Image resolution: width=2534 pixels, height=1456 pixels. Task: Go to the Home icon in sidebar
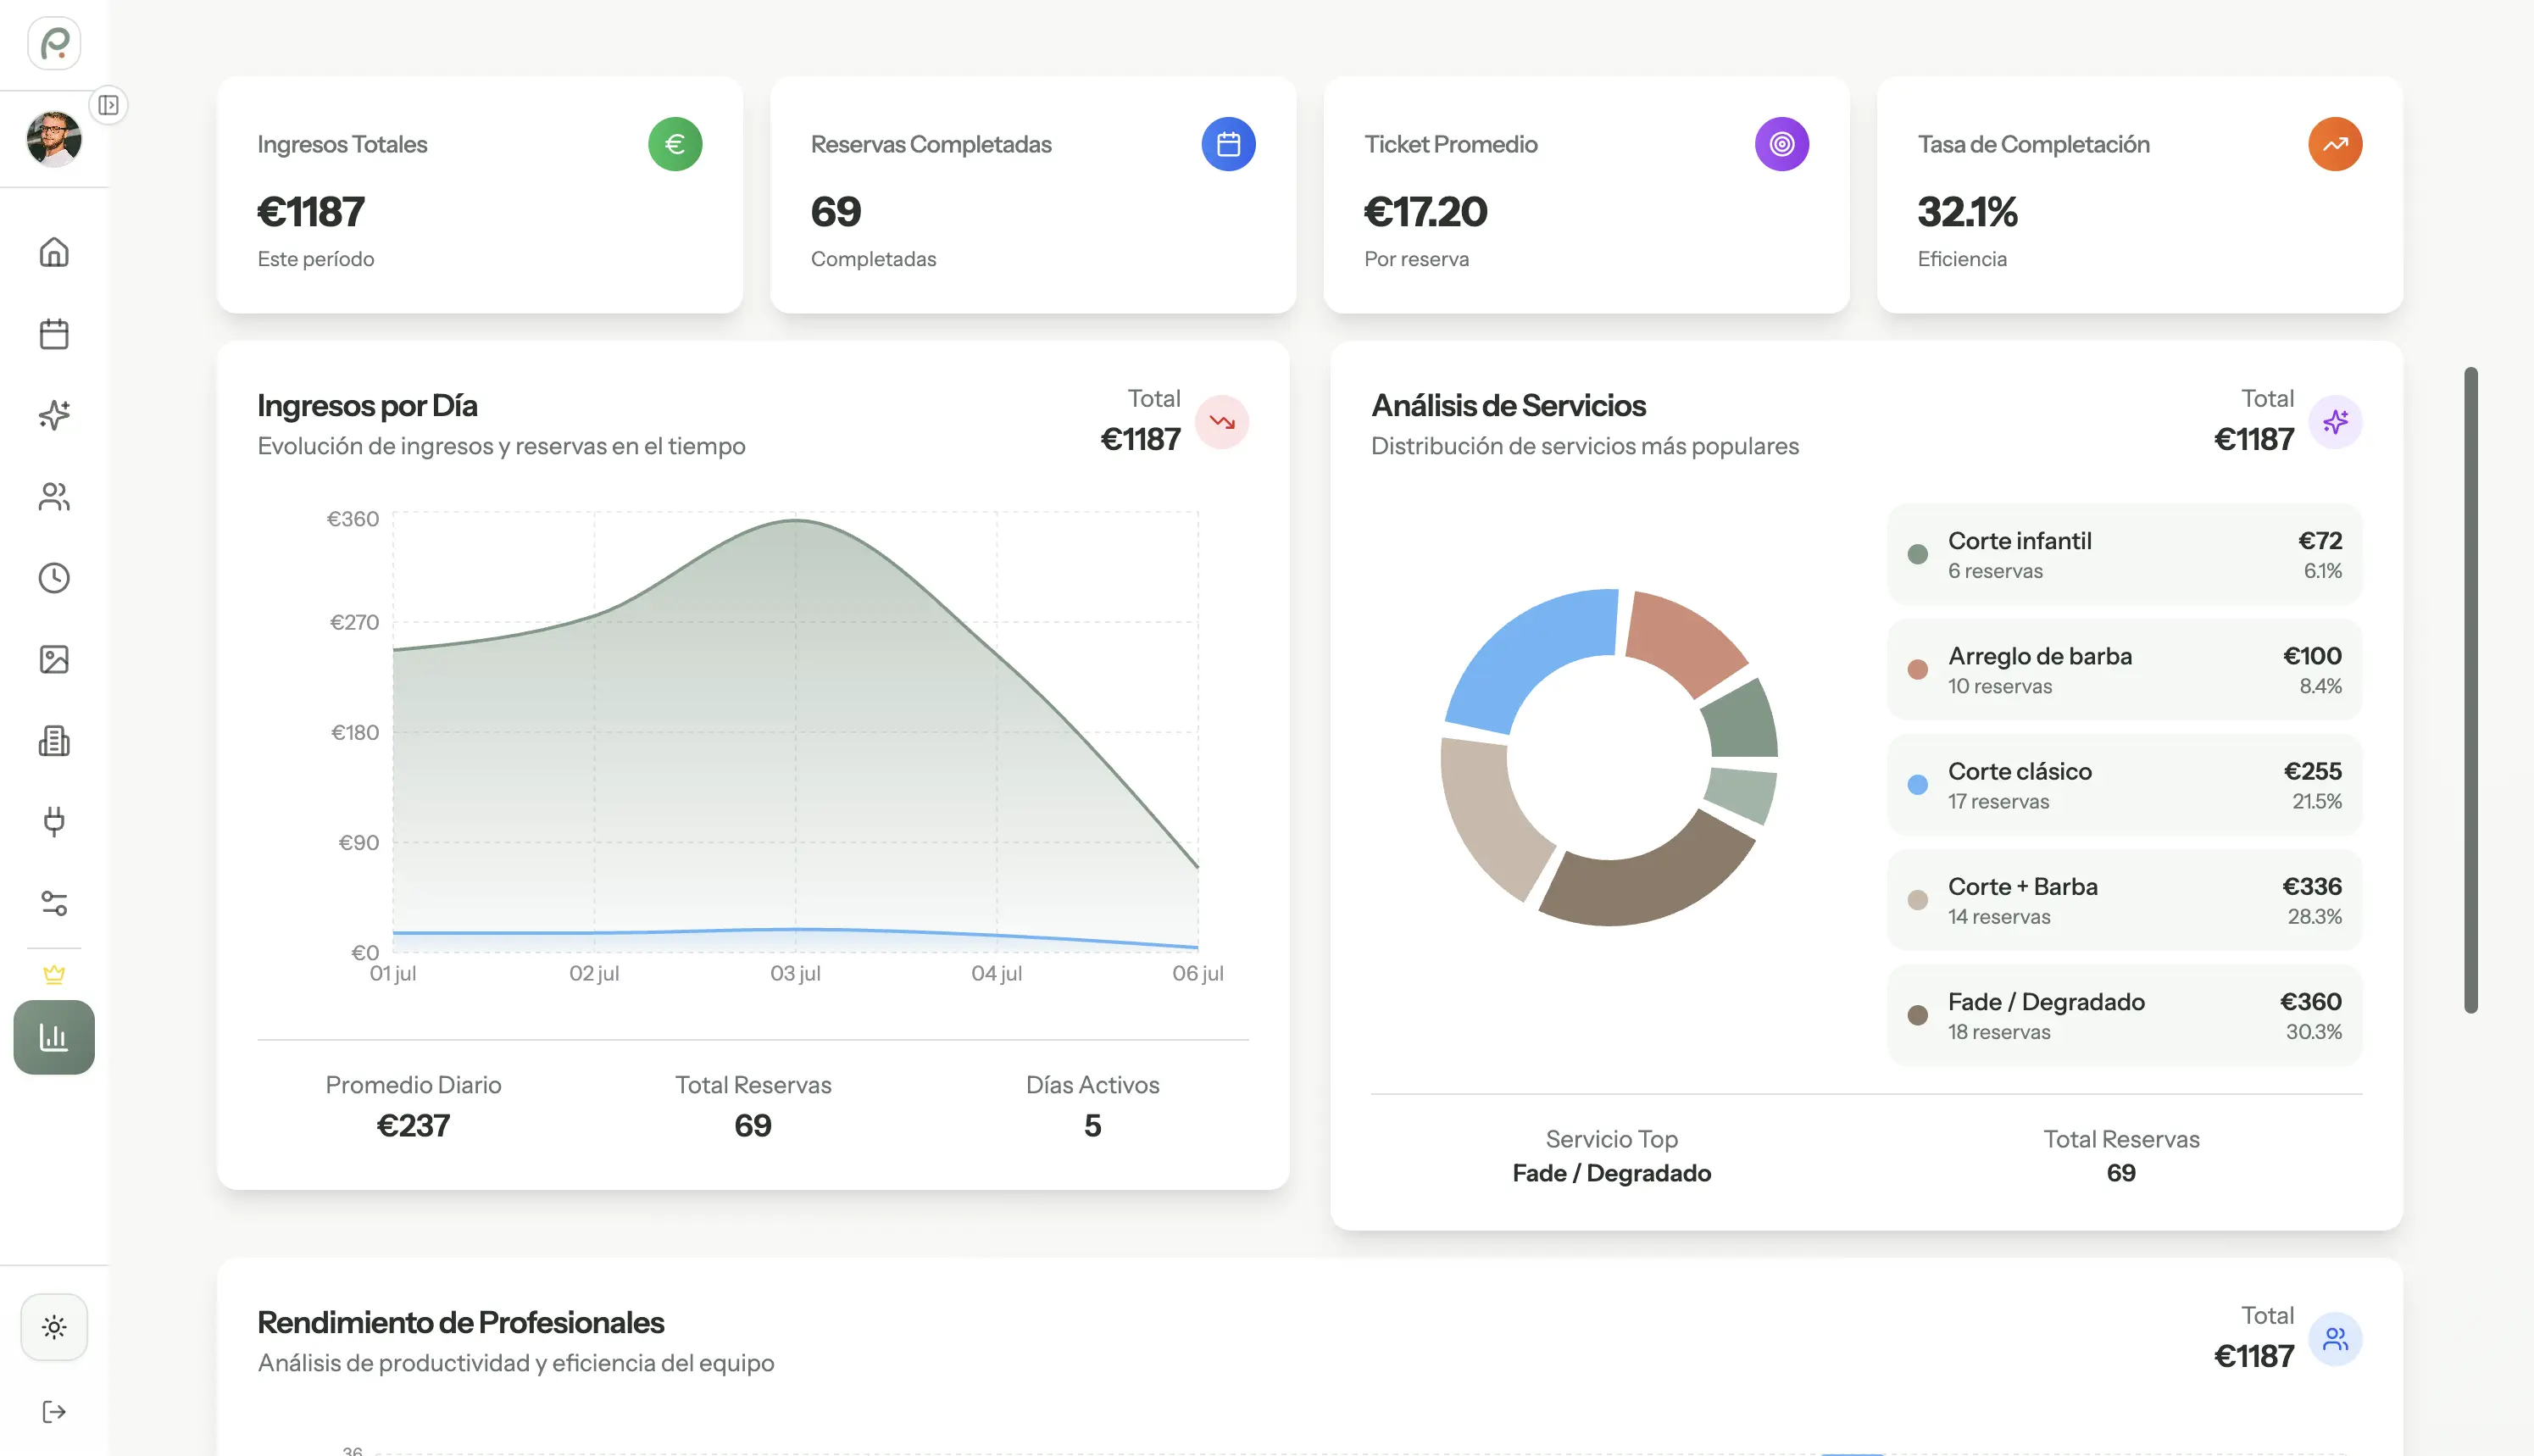54,252
